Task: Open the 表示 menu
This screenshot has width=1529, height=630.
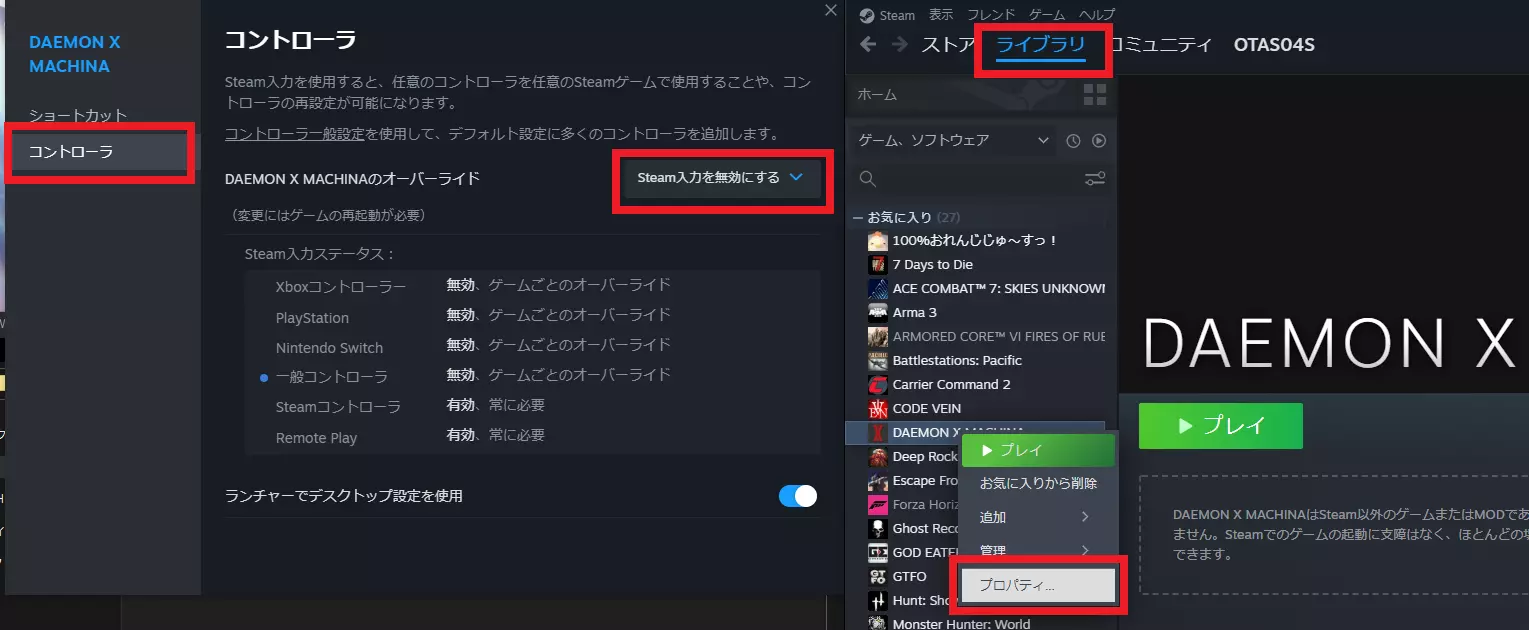Action: pyautogui.click(x=941, y=15)
